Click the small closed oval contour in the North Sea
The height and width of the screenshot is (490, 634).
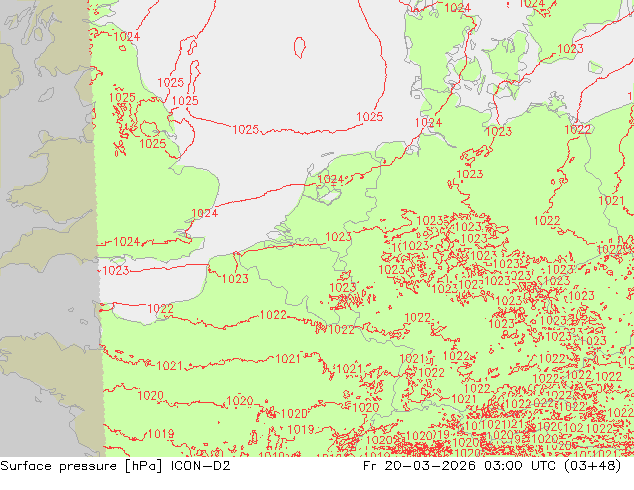coord(300,47)
